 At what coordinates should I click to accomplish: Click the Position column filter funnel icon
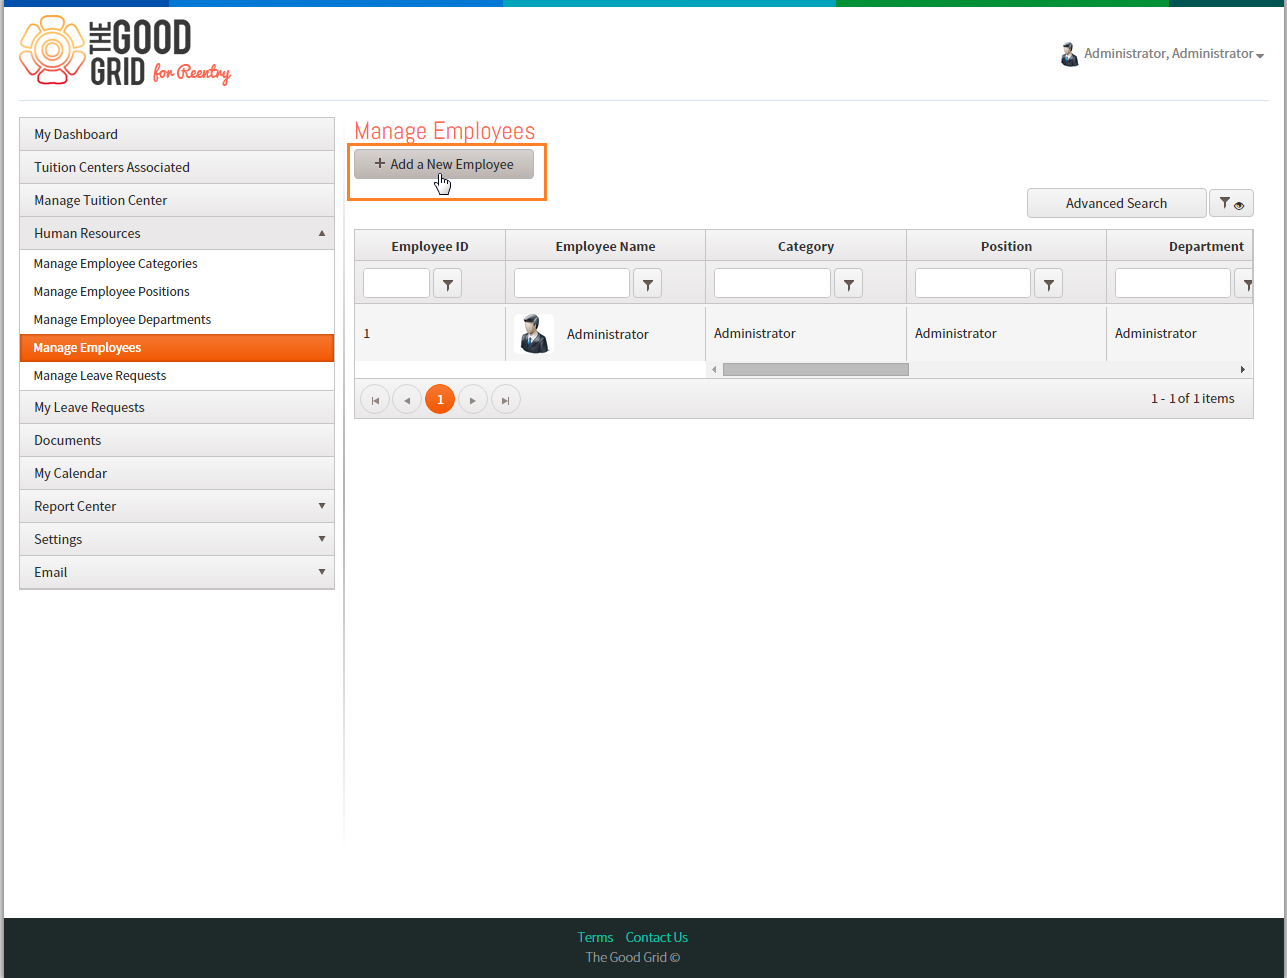pos(1048,284)
